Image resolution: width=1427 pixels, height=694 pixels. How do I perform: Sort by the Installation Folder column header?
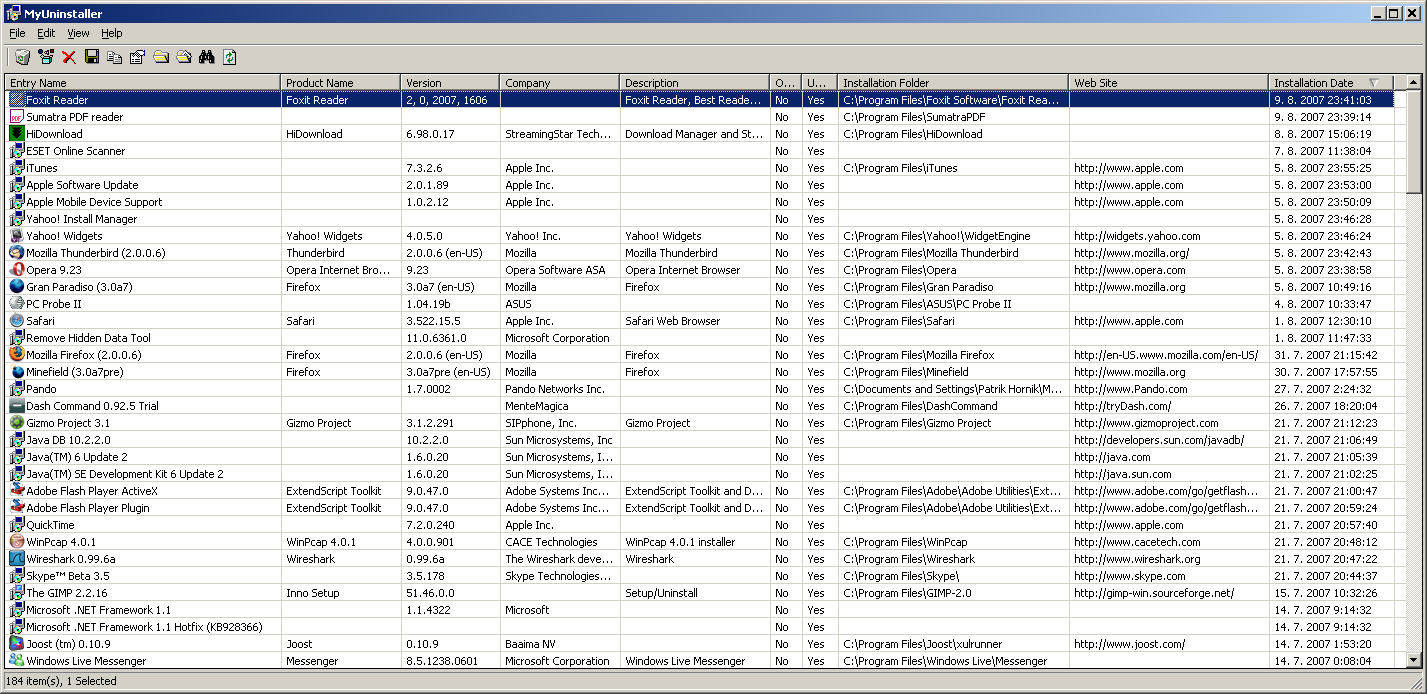[x=953, y=83]
